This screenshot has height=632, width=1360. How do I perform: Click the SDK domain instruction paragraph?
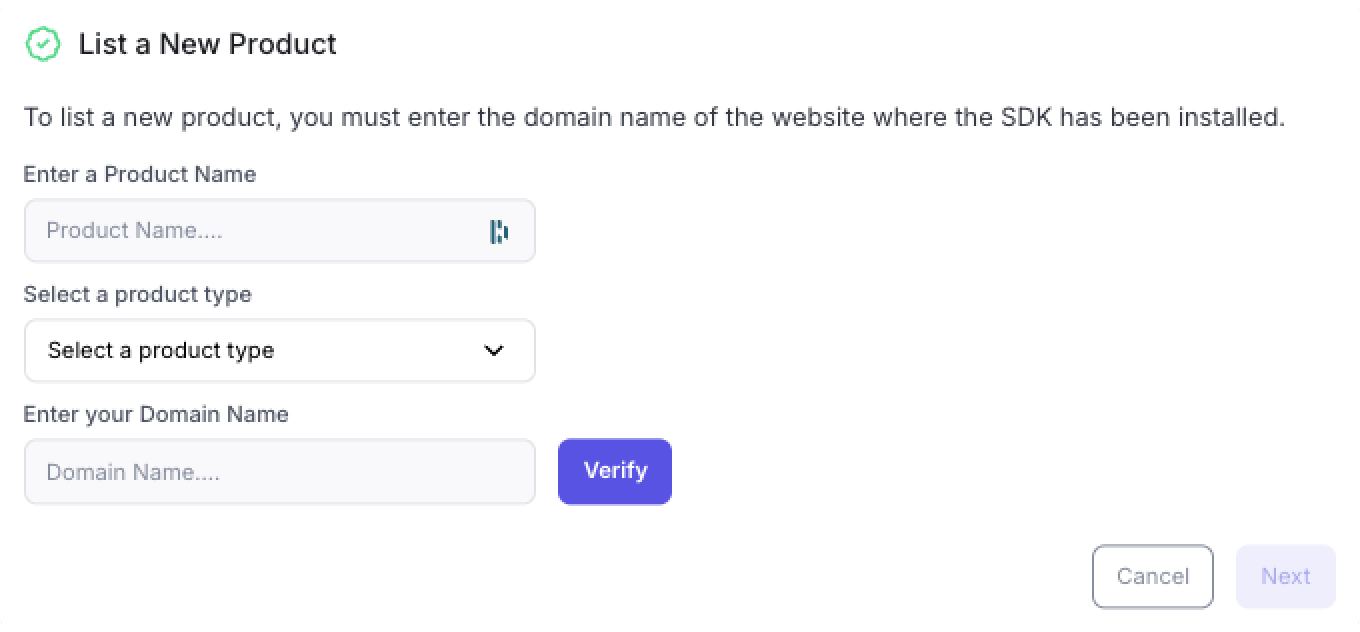(x=655, y=117)
